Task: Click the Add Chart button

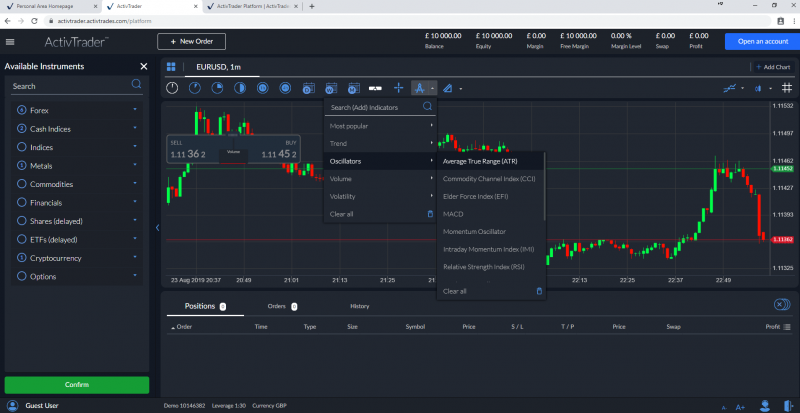Action: click(x=773, y=67)
